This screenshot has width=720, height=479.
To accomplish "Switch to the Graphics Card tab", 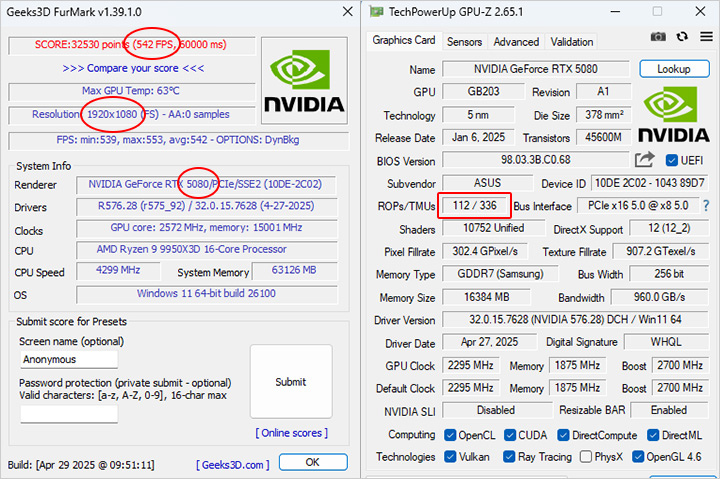I will click(404, 40).
